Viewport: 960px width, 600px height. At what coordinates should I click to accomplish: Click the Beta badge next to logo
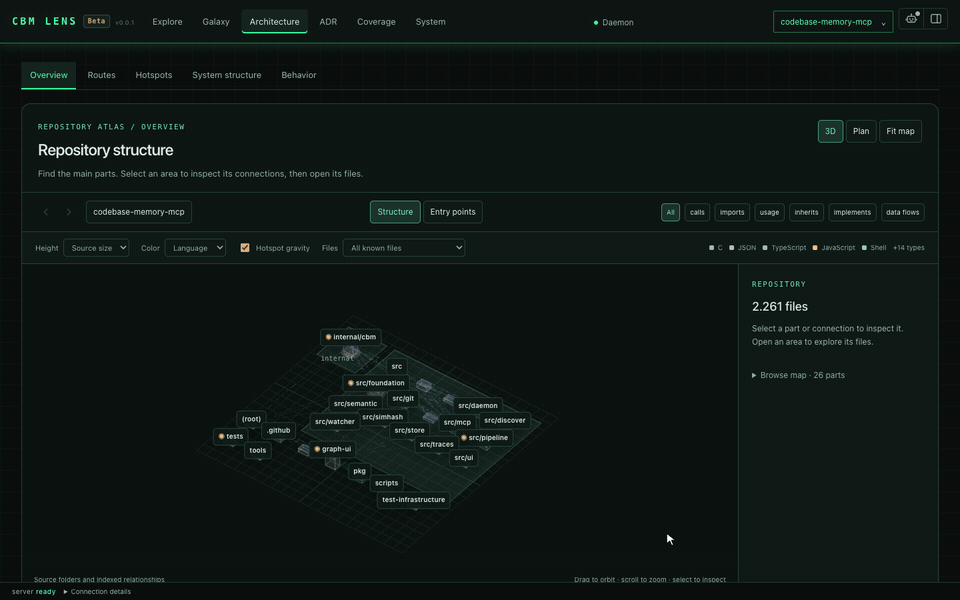coord(96,21)
